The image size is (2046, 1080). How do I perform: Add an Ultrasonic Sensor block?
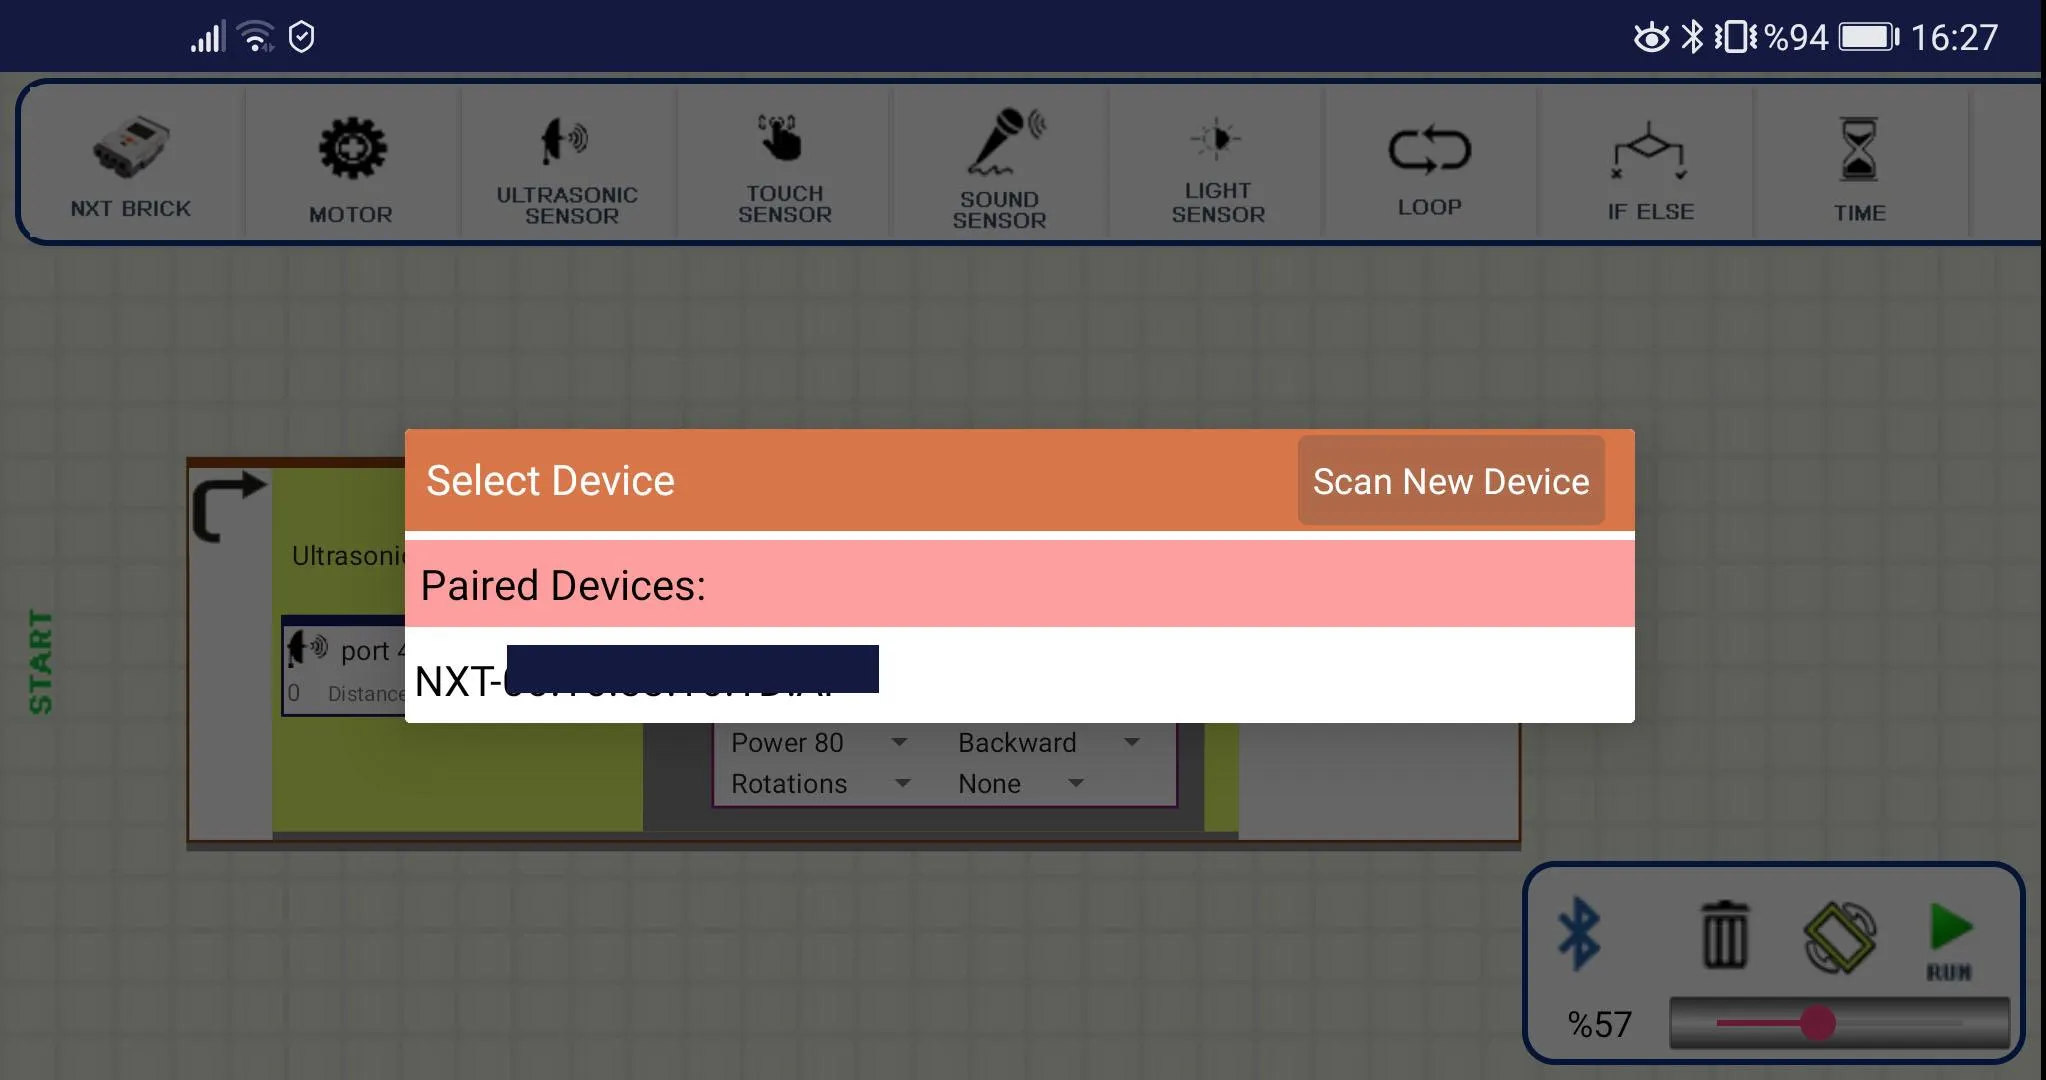click(568, 163)
